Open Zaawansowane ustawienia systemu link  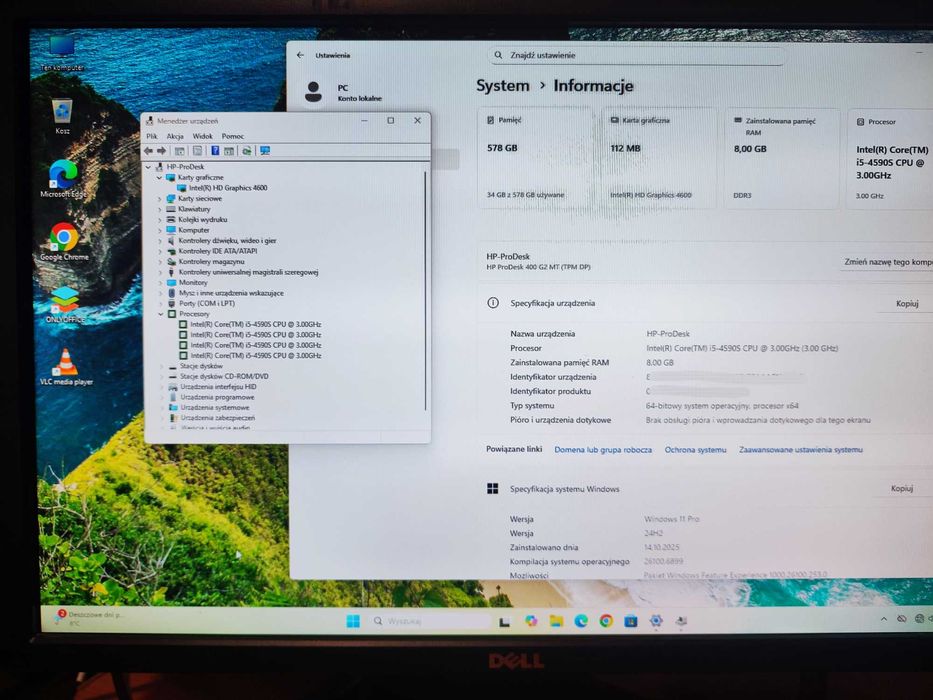click(800, 450)
